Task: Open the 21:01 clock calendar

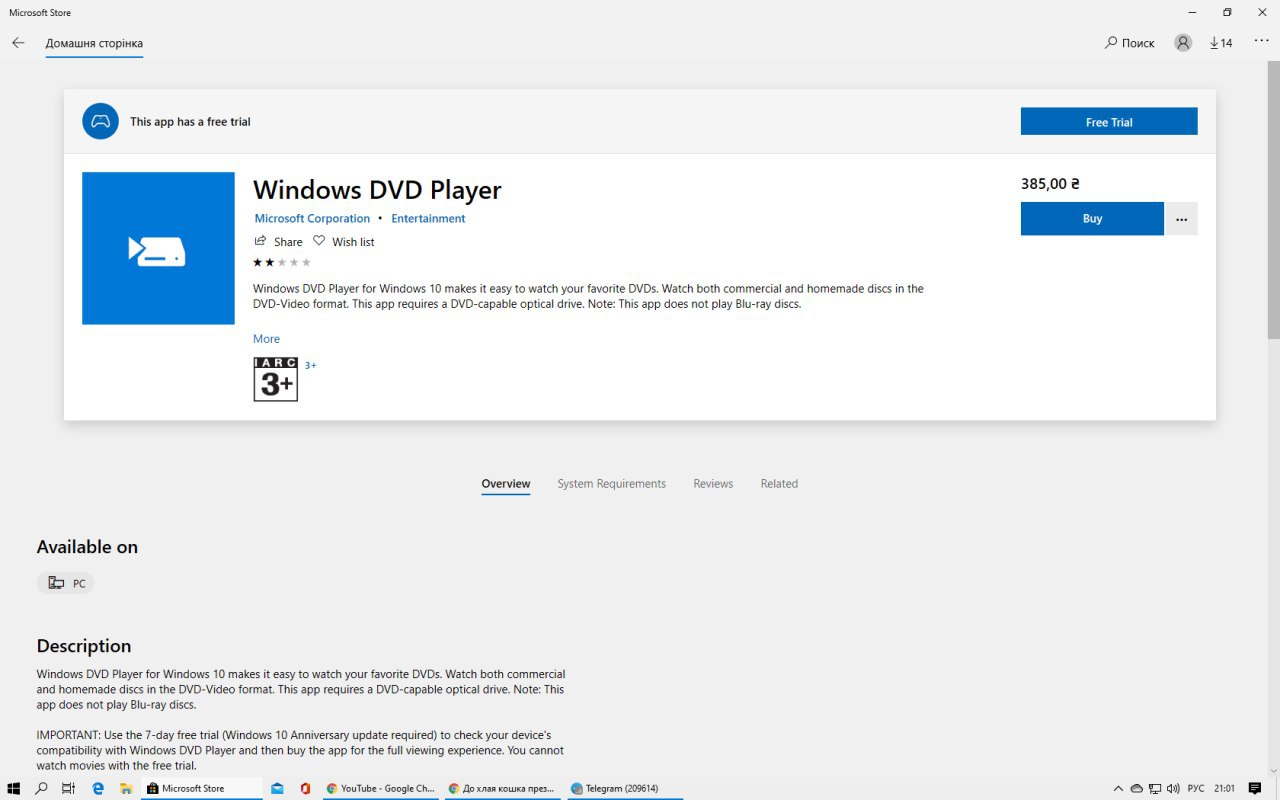Action: tap(1224, 788)
